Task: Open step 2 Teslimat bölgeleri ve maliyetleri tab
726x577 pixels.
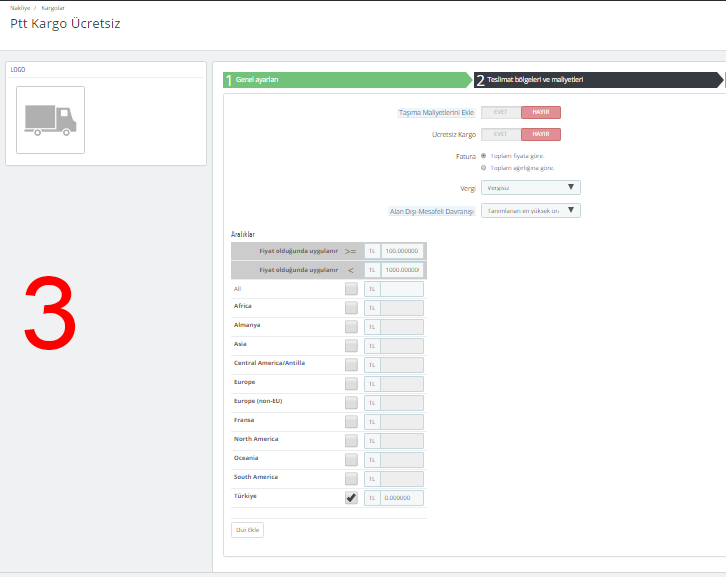Action: pyautogui.click(x=598, y=80)
